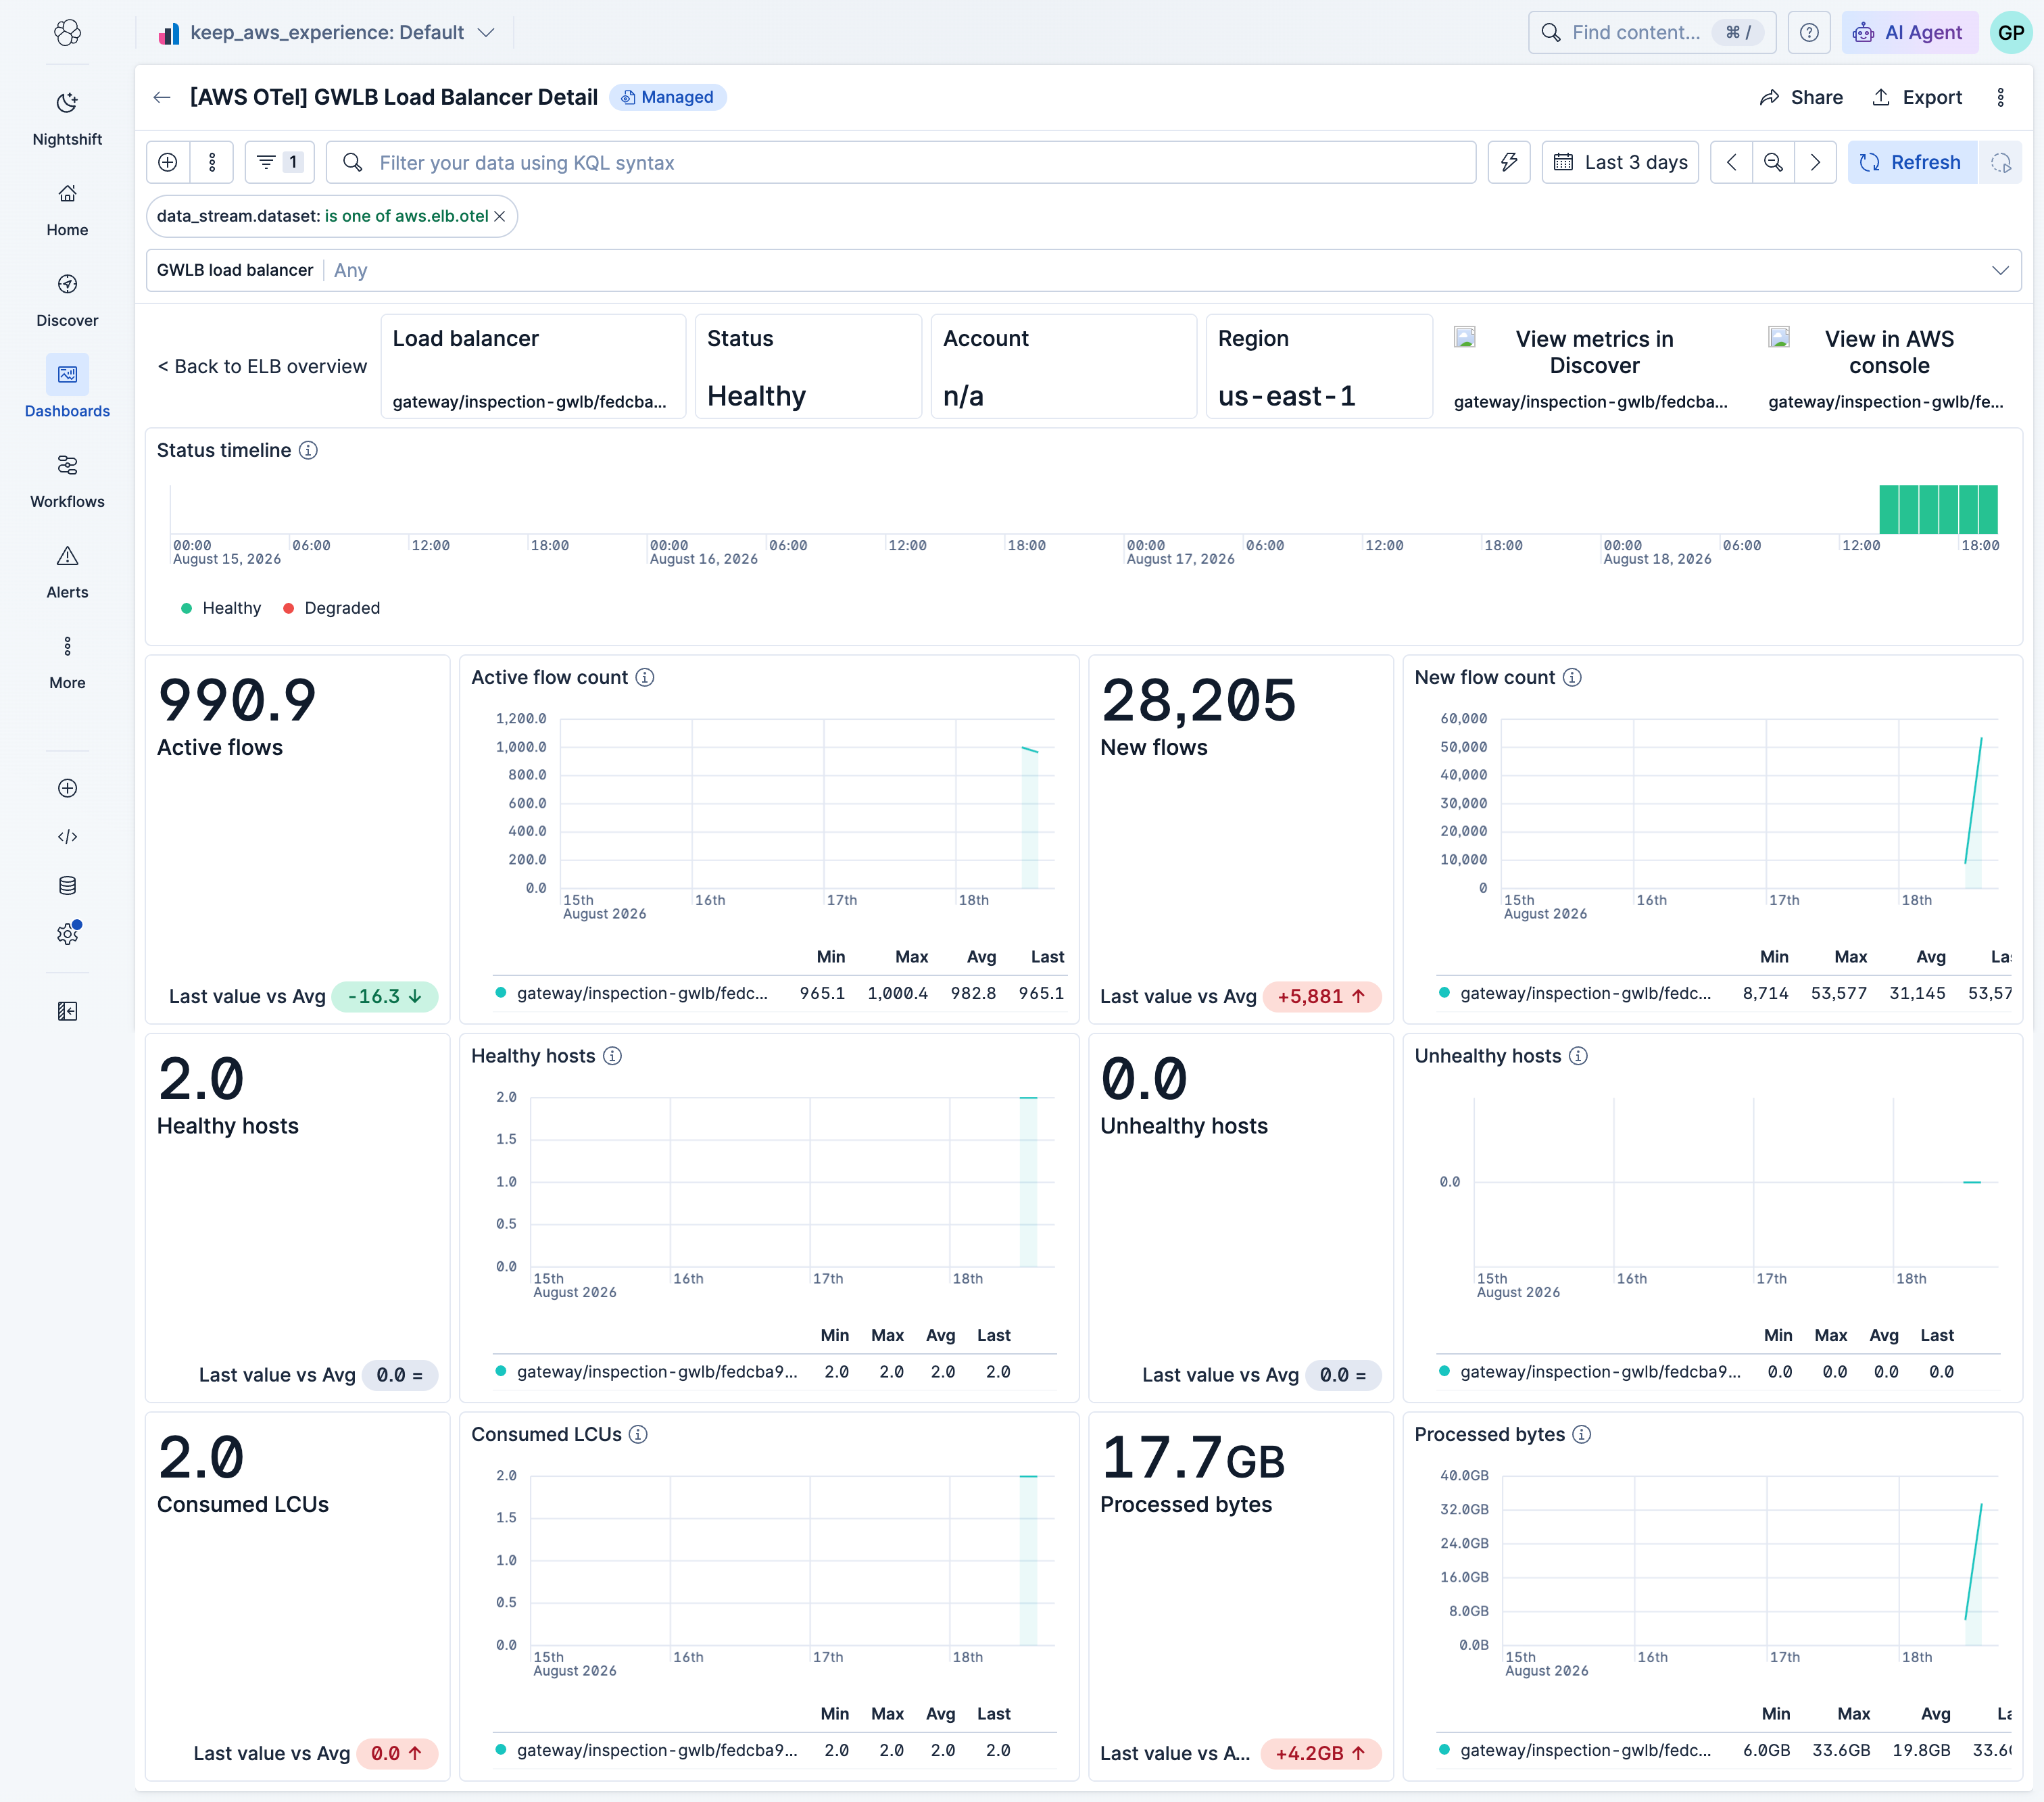This screenshot has width=2044, height=1802.
Task: Click the +4.2GB trend badge
Action: (1321, 1753)
